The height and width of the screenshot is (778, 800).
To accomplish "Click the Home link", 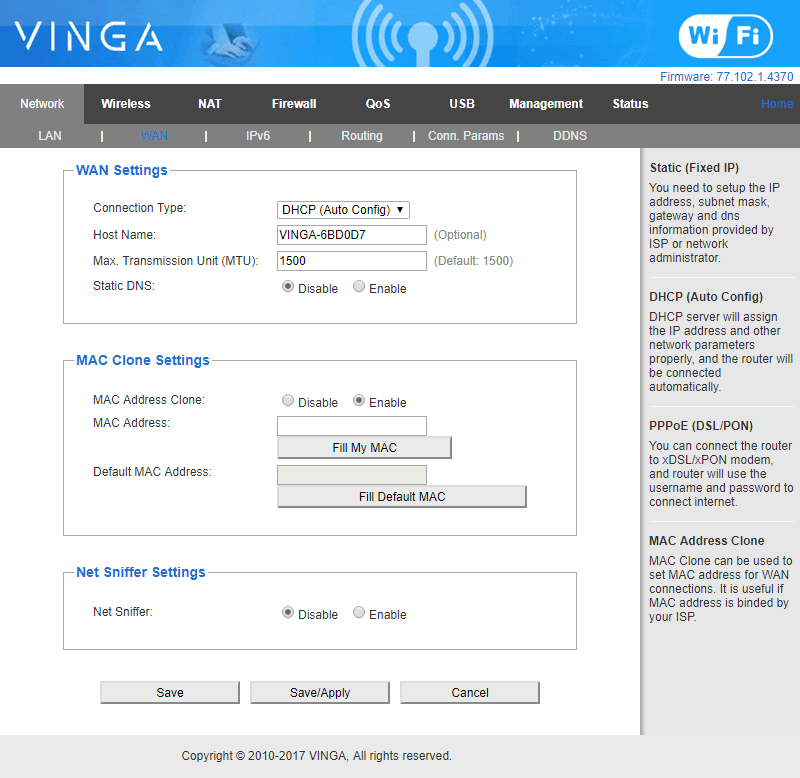I will pos(776,104).
